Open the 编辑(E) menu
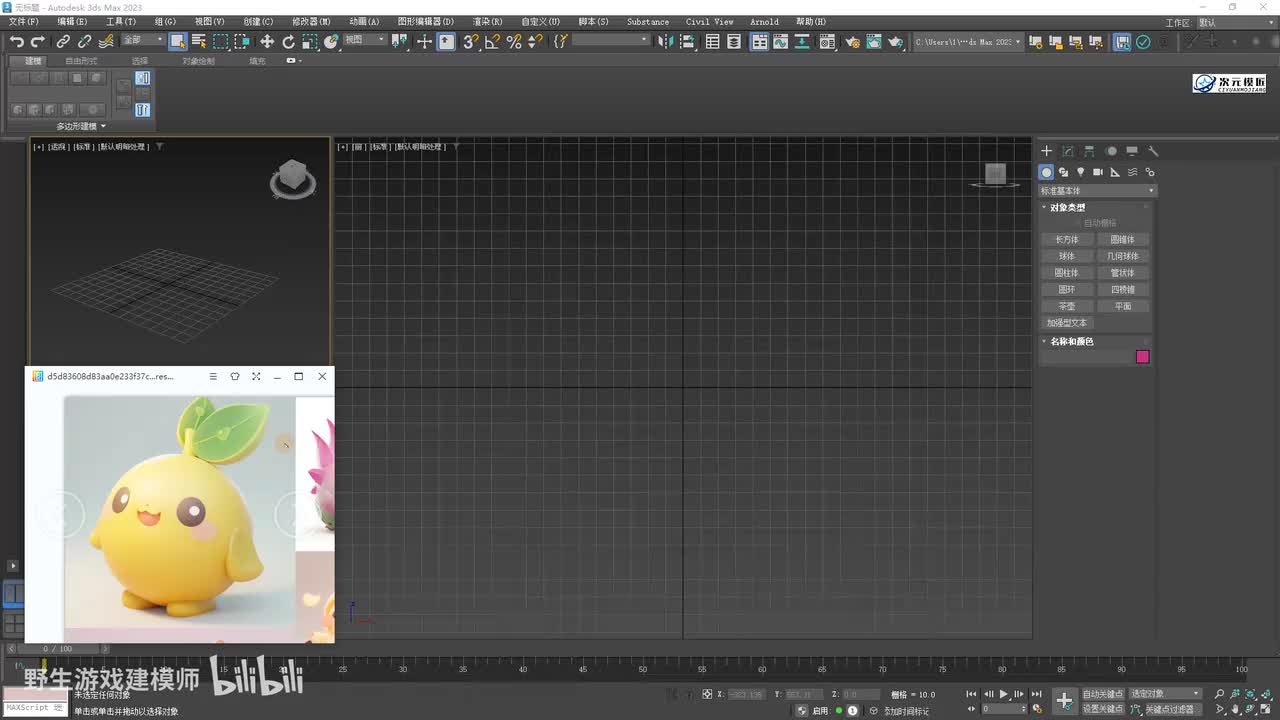The width and height of the screenshot is (1280, 720). point(72,21)
